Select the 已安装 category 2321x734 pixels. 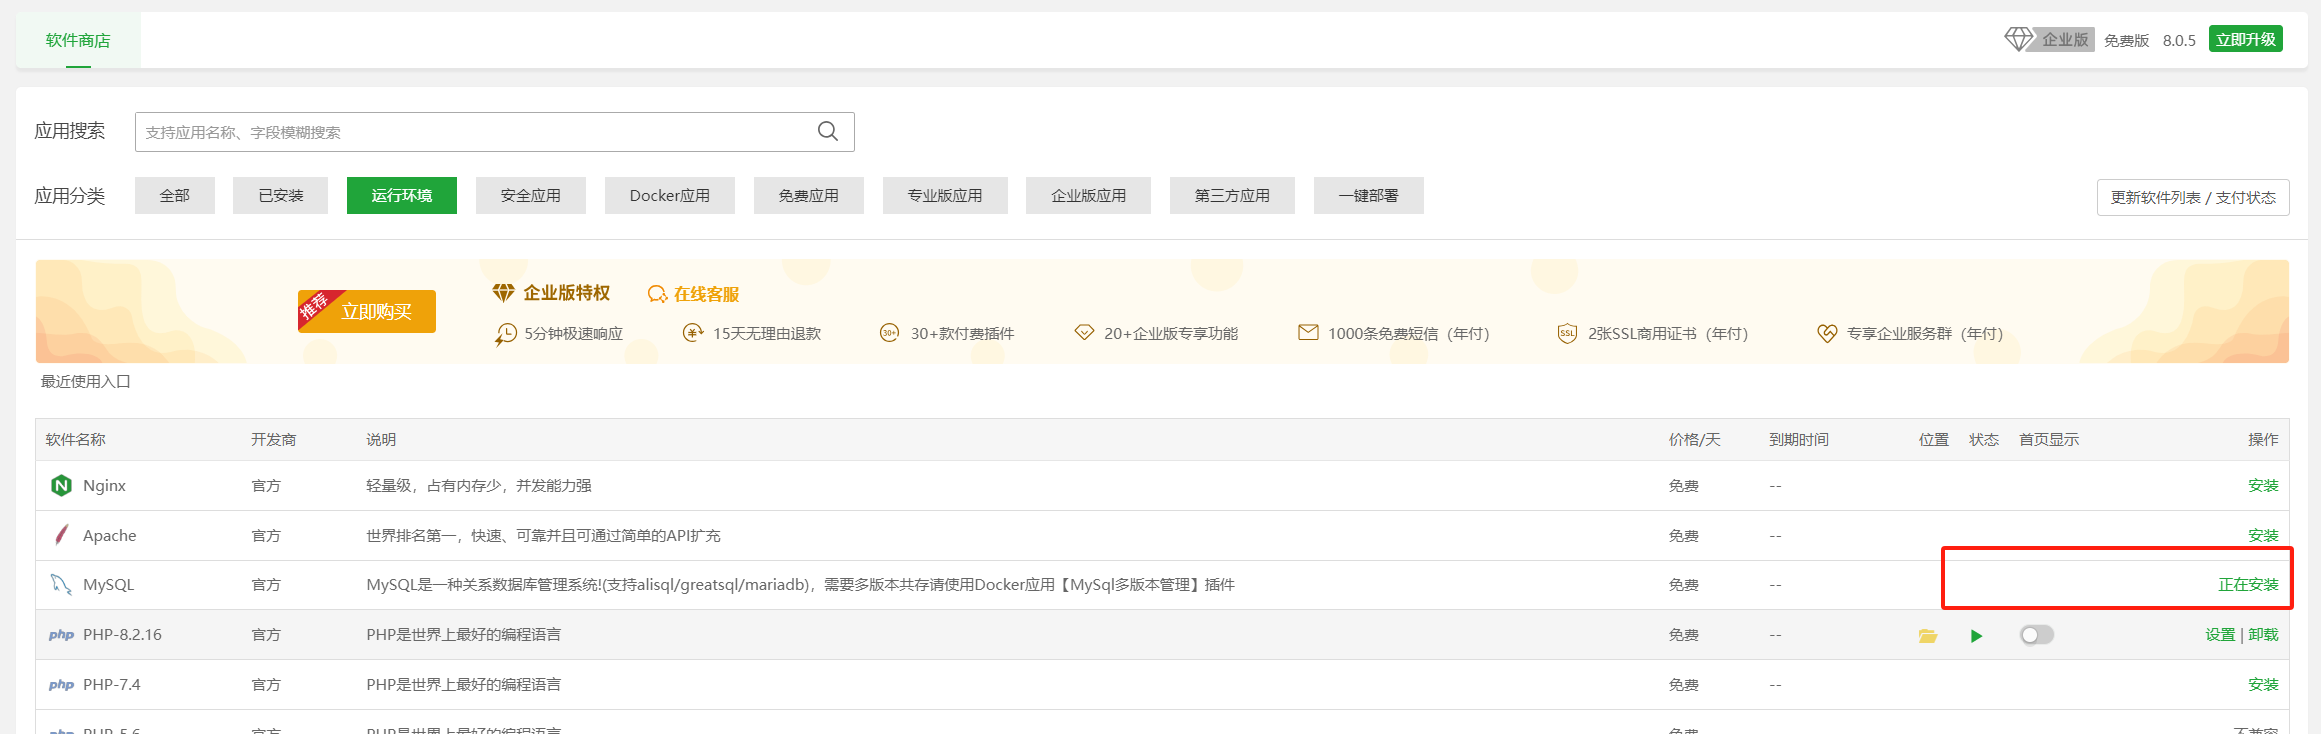click(x=281, y=195)
